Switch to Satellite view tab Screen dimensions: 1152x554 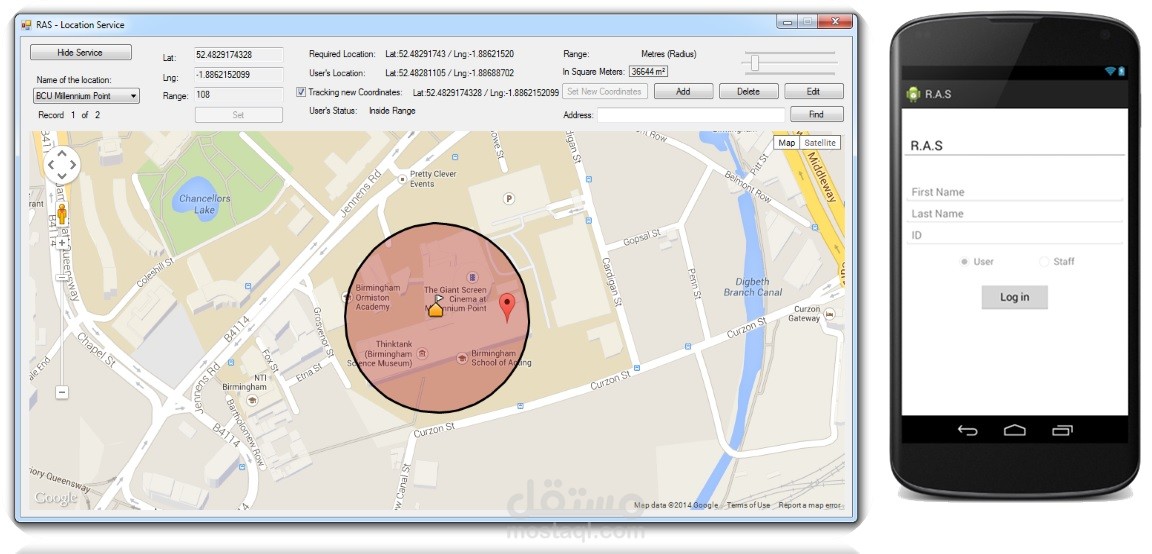click(819, 143)
